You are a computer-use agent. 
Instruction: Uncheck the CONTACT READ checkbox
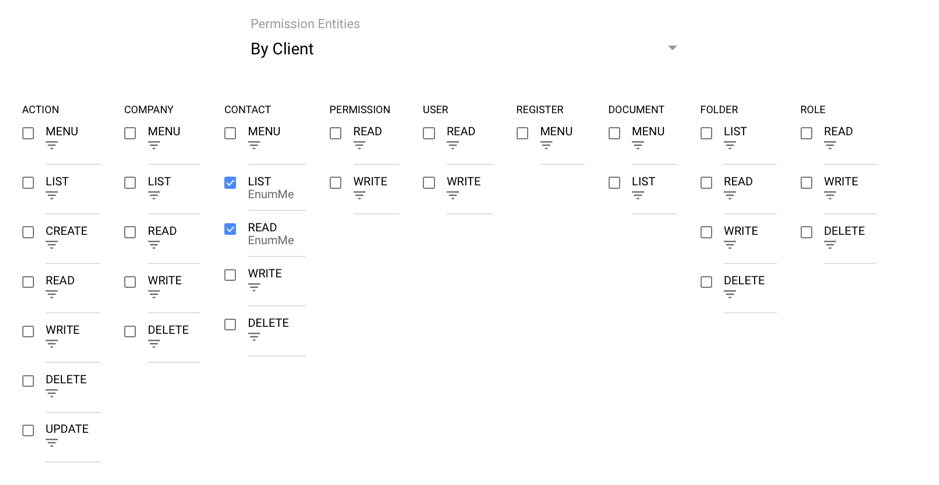click(x=230, y=229)
